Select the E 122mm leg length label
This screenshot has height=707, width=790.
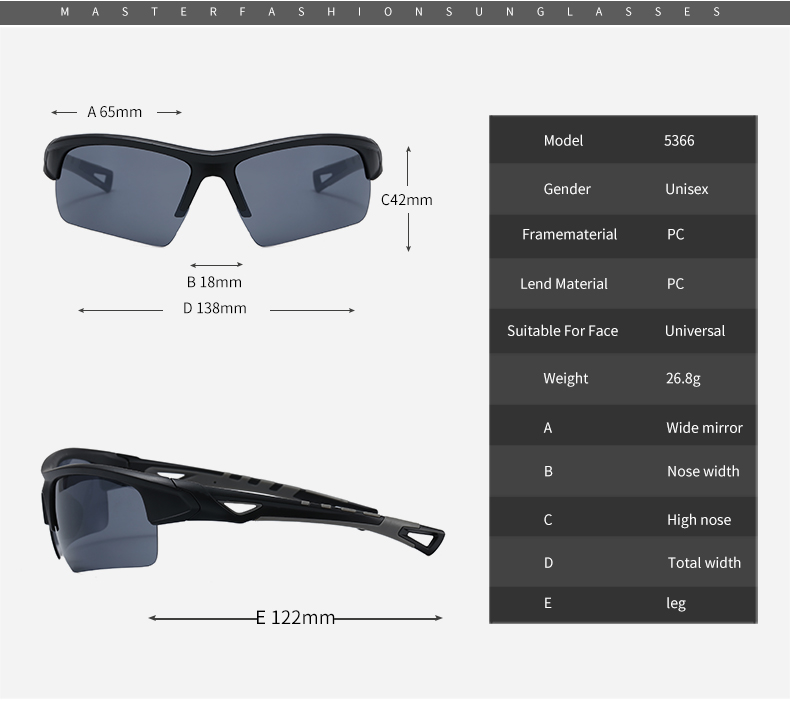[295, 617]
